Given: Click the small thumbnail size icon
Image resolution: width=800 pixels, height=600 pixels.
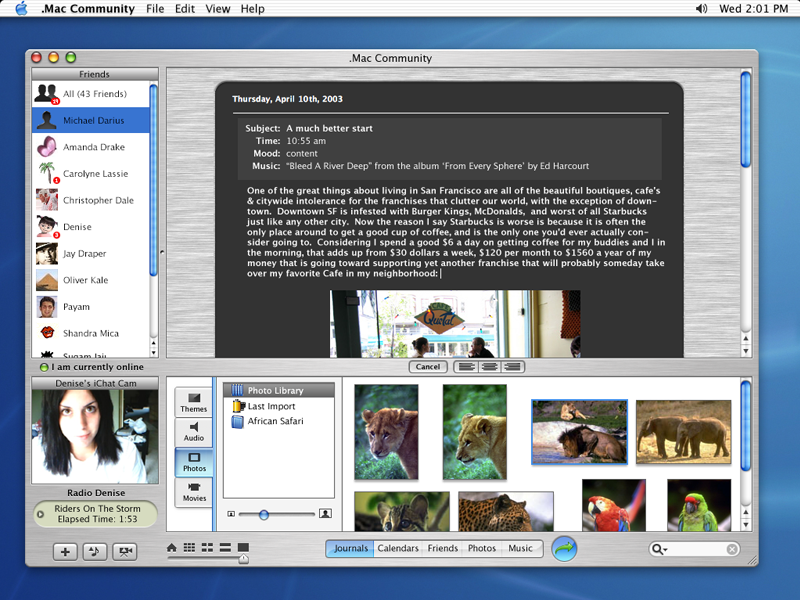Looking at the screenshot, I should click(231, 514).
